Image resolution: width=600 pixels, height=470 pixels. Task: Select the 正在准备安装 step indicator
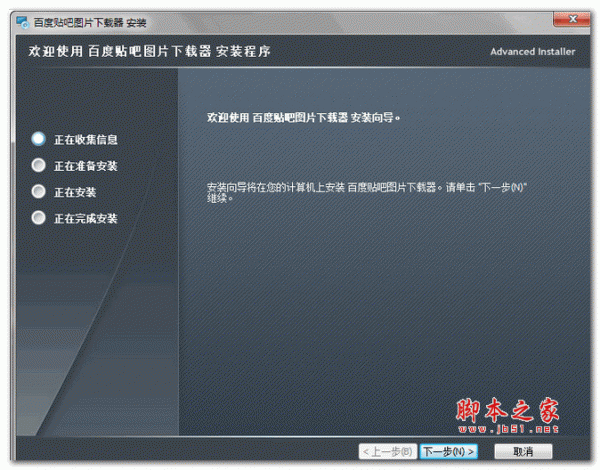(39, 165)
